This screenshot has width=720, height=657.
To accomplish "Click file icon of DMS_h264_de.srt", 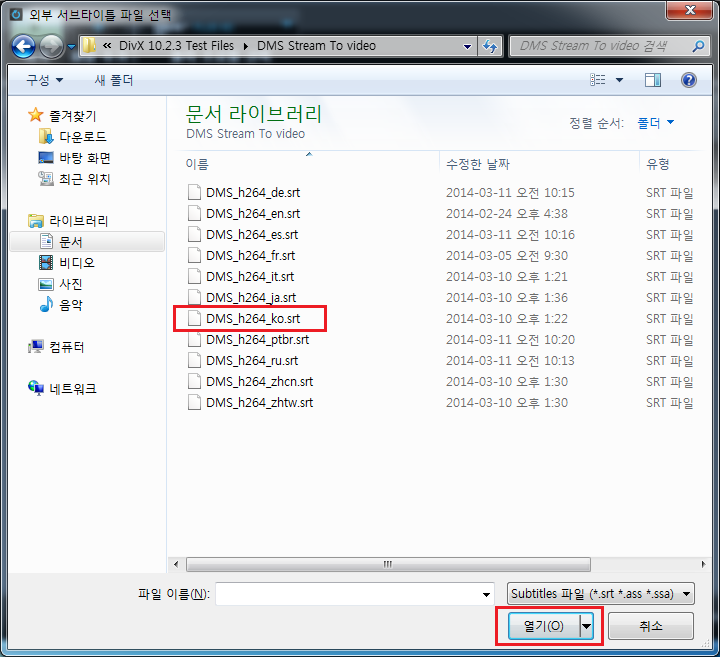I will click(194, 192).
